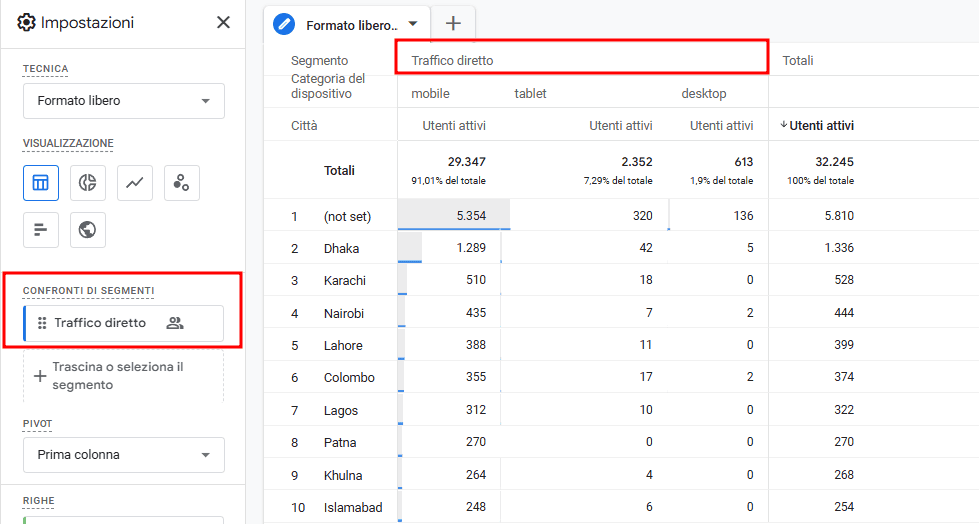Screen dimensions: 979x524
Task: Click the Lagos city row
Action: point(341,410)
